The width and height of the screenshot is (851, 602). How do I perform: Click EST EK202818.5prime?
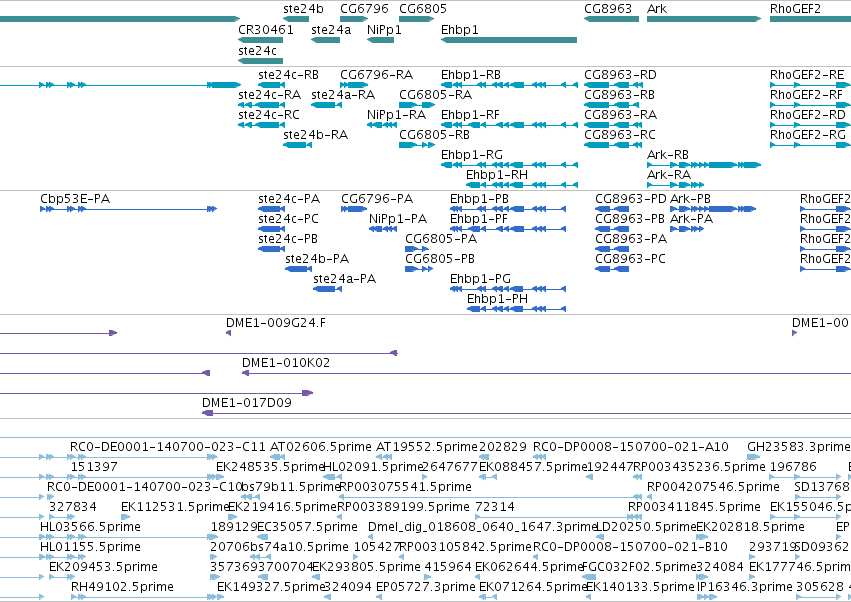[750, 527]
